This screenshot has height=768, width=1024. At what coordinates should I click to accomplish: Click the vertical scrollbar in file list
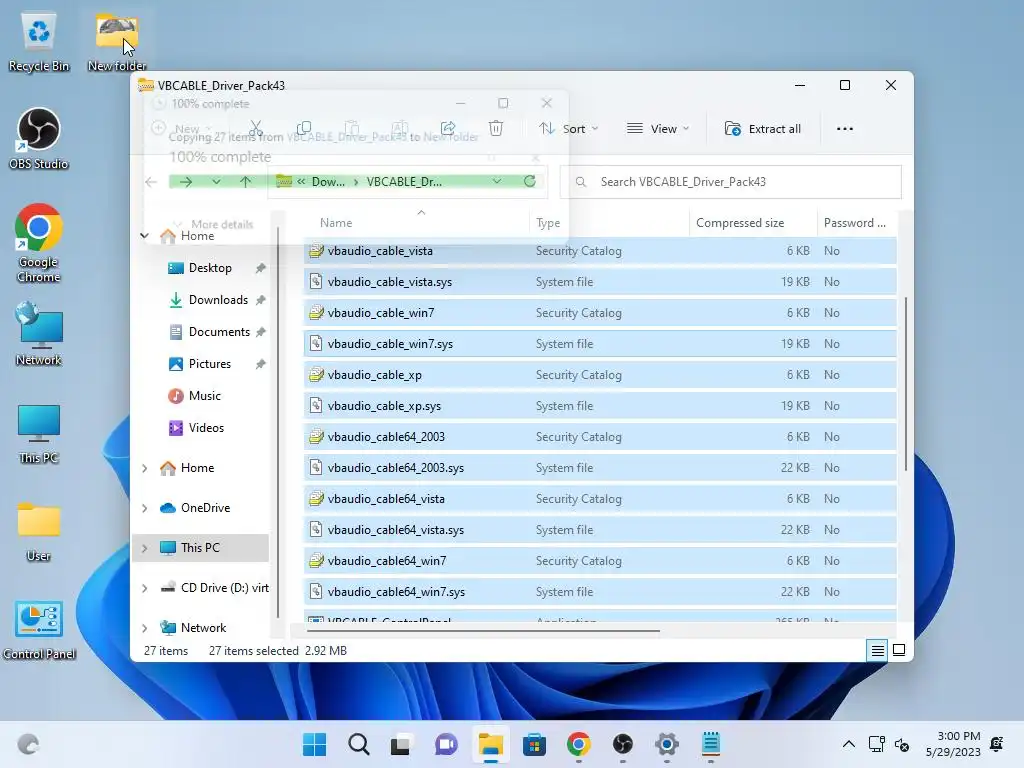[906, 384]
